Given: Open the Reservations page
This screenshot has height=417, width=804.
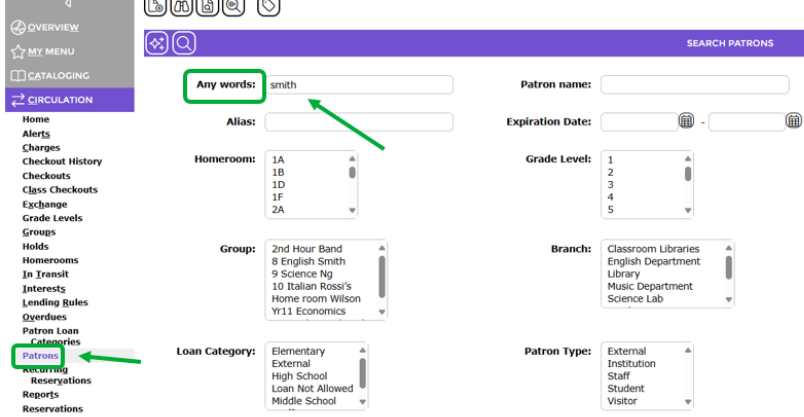Looking at the screenshot, I should (52, 409).
